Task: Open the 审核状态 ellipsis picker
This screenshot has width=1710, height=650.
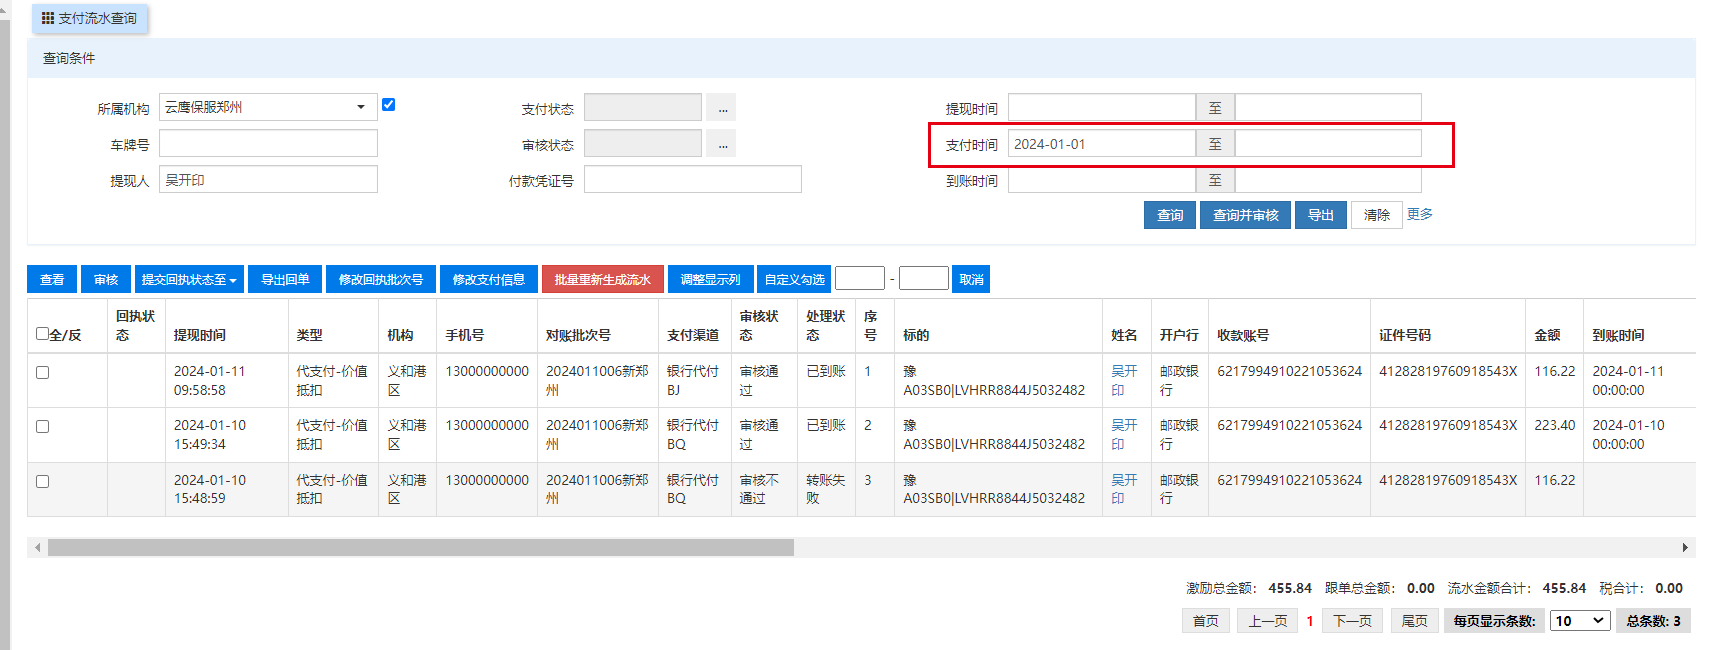Action: tap(721, 144)
